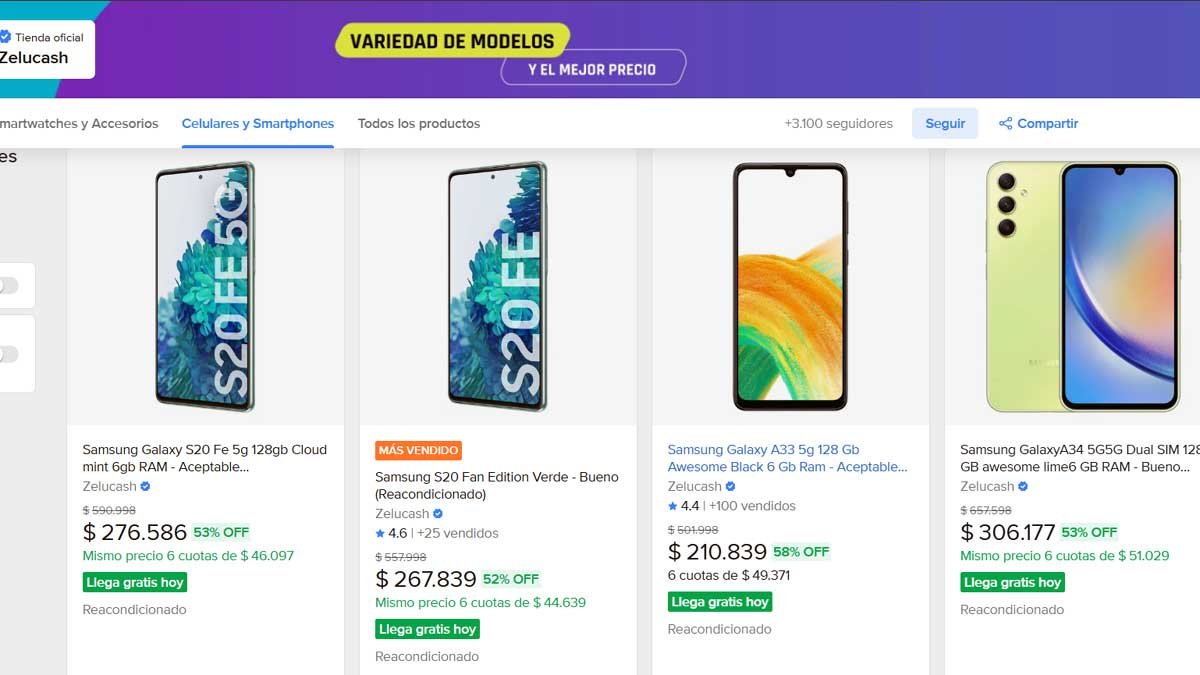Click the star icon in the 4.6 rating
The height and width of the screenshot is (675, 1200).
381,533
